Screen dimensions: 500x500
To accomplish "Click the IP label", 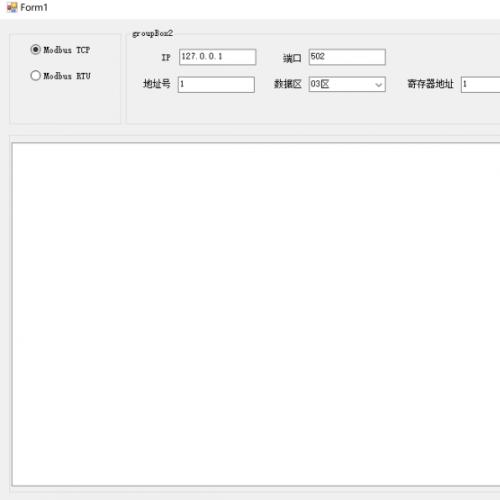I will tap(166, 57).
